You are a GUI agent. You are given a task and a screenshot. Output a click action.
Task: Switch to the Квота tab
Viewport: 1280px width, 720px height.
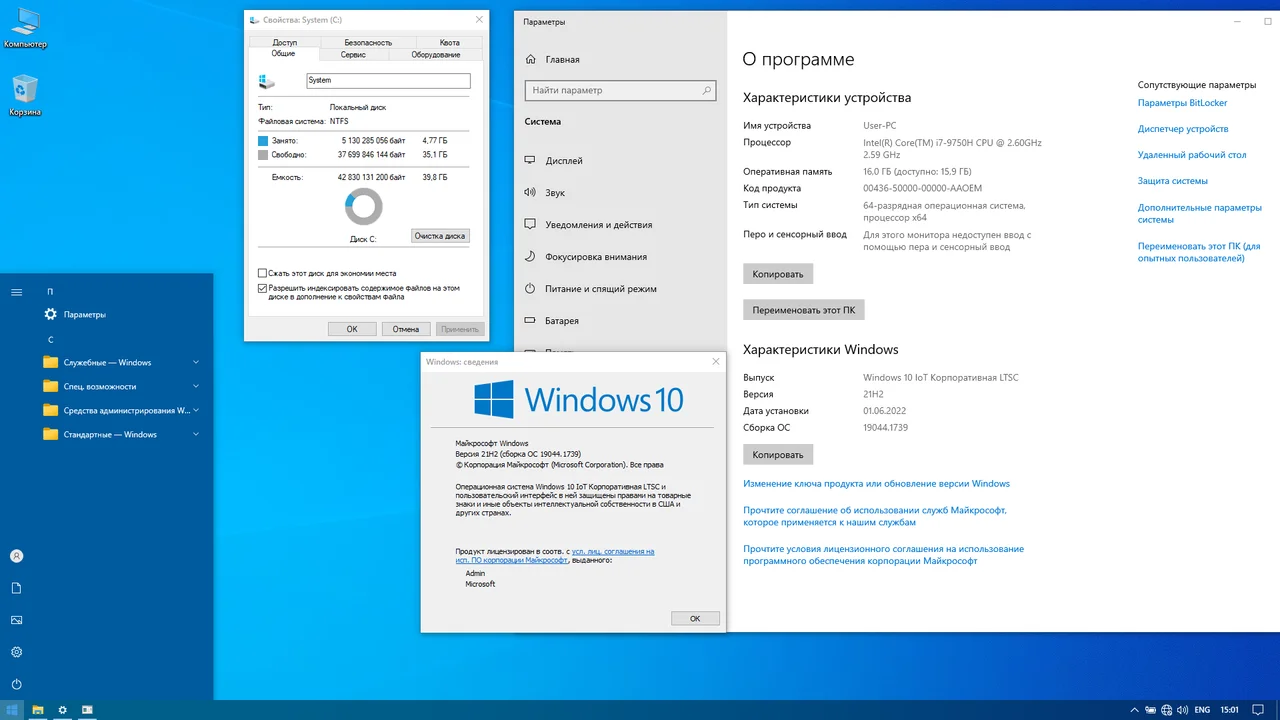[x=449, y=42]
